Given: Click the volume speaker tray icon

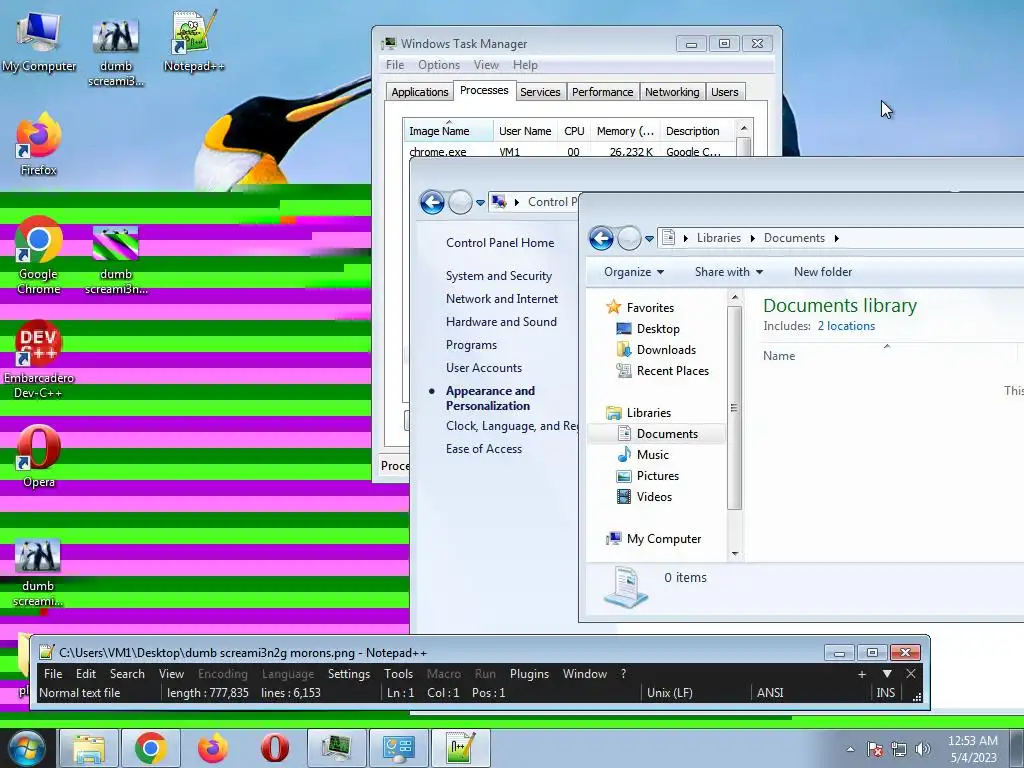Looking at the screenshot, I should [923, 749].
